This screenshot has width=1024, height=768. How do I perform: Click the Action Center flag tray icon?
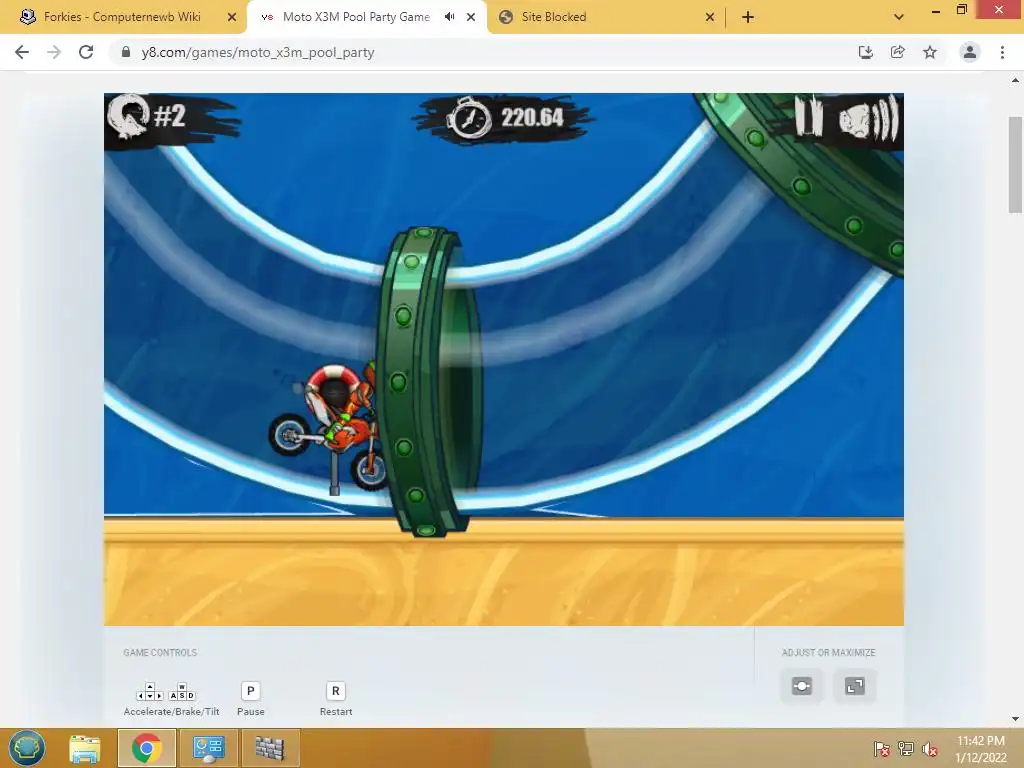(882, 749)
